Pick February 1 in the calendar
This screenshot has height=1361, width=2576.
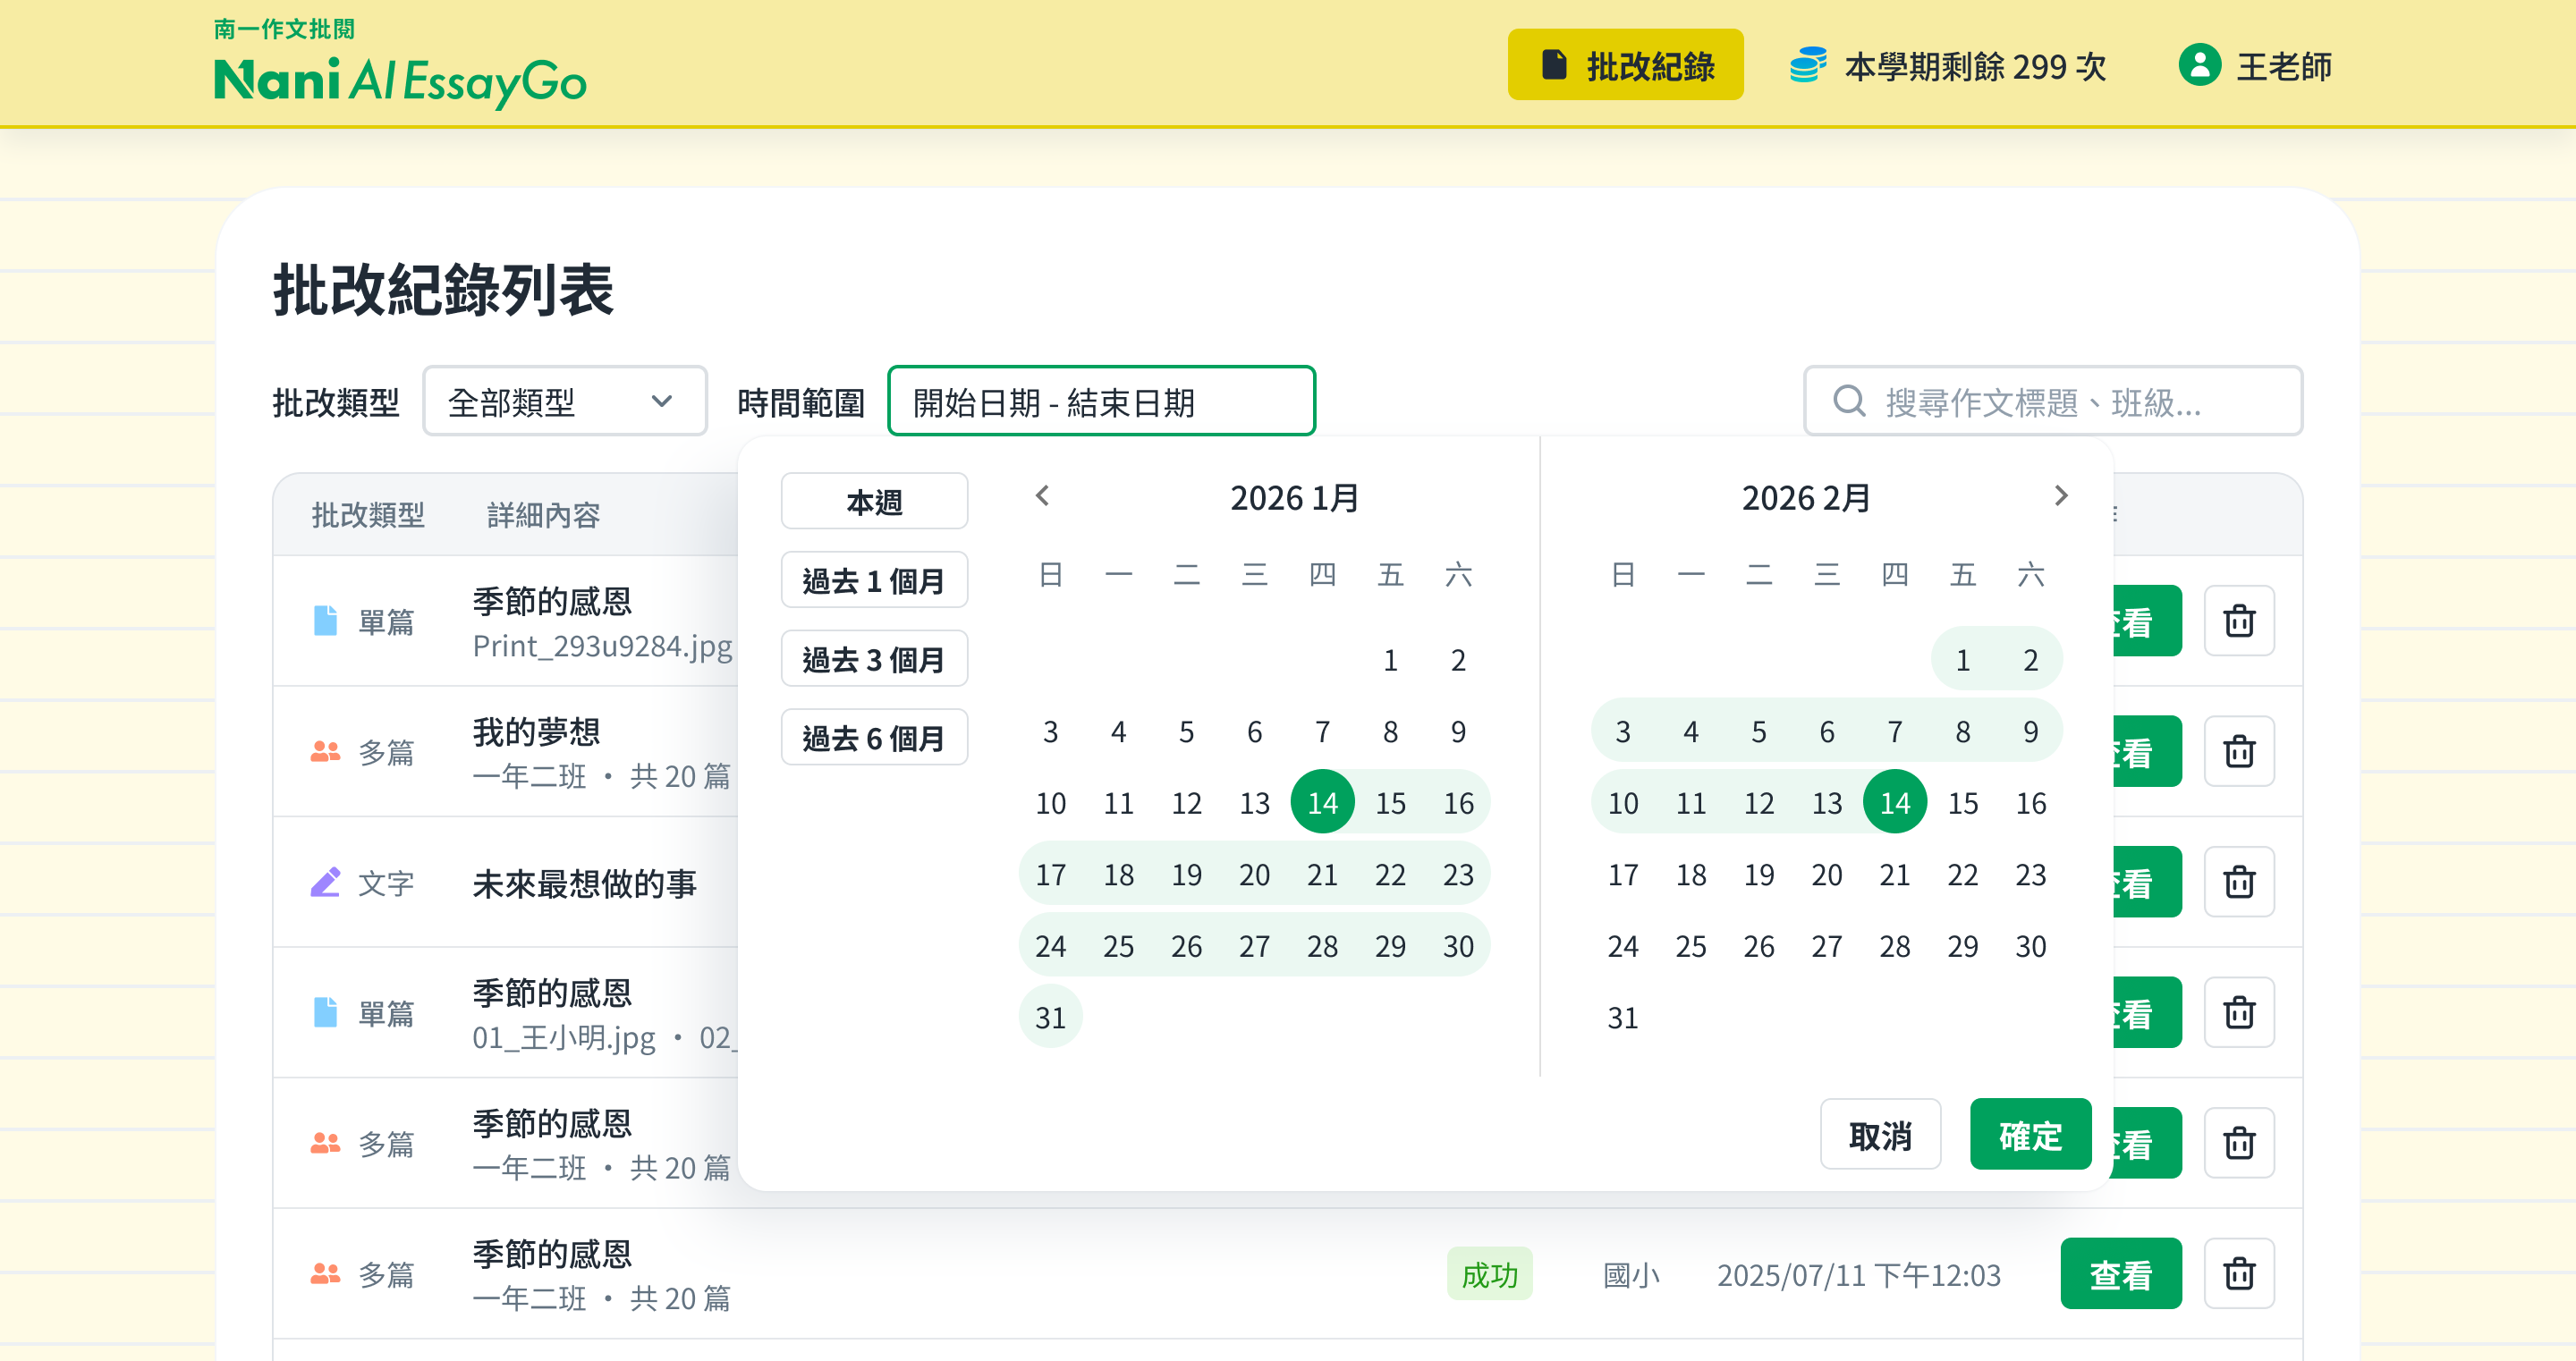[x=1962, y=660]
